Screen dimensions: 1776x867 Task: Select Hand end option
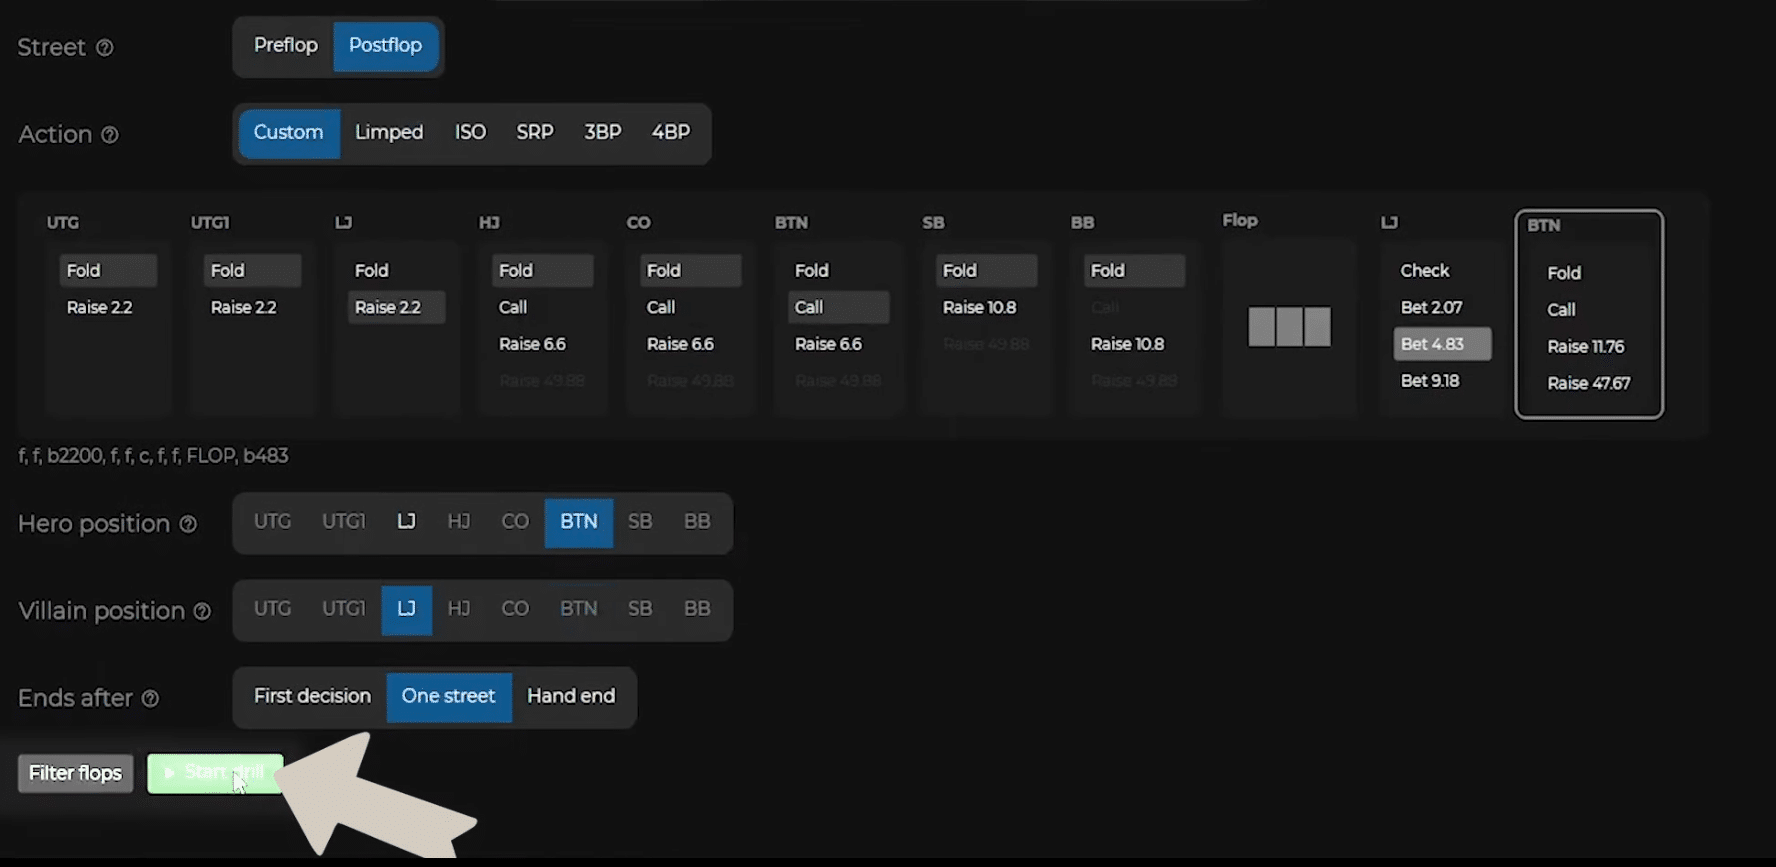[x=571, y=697]
